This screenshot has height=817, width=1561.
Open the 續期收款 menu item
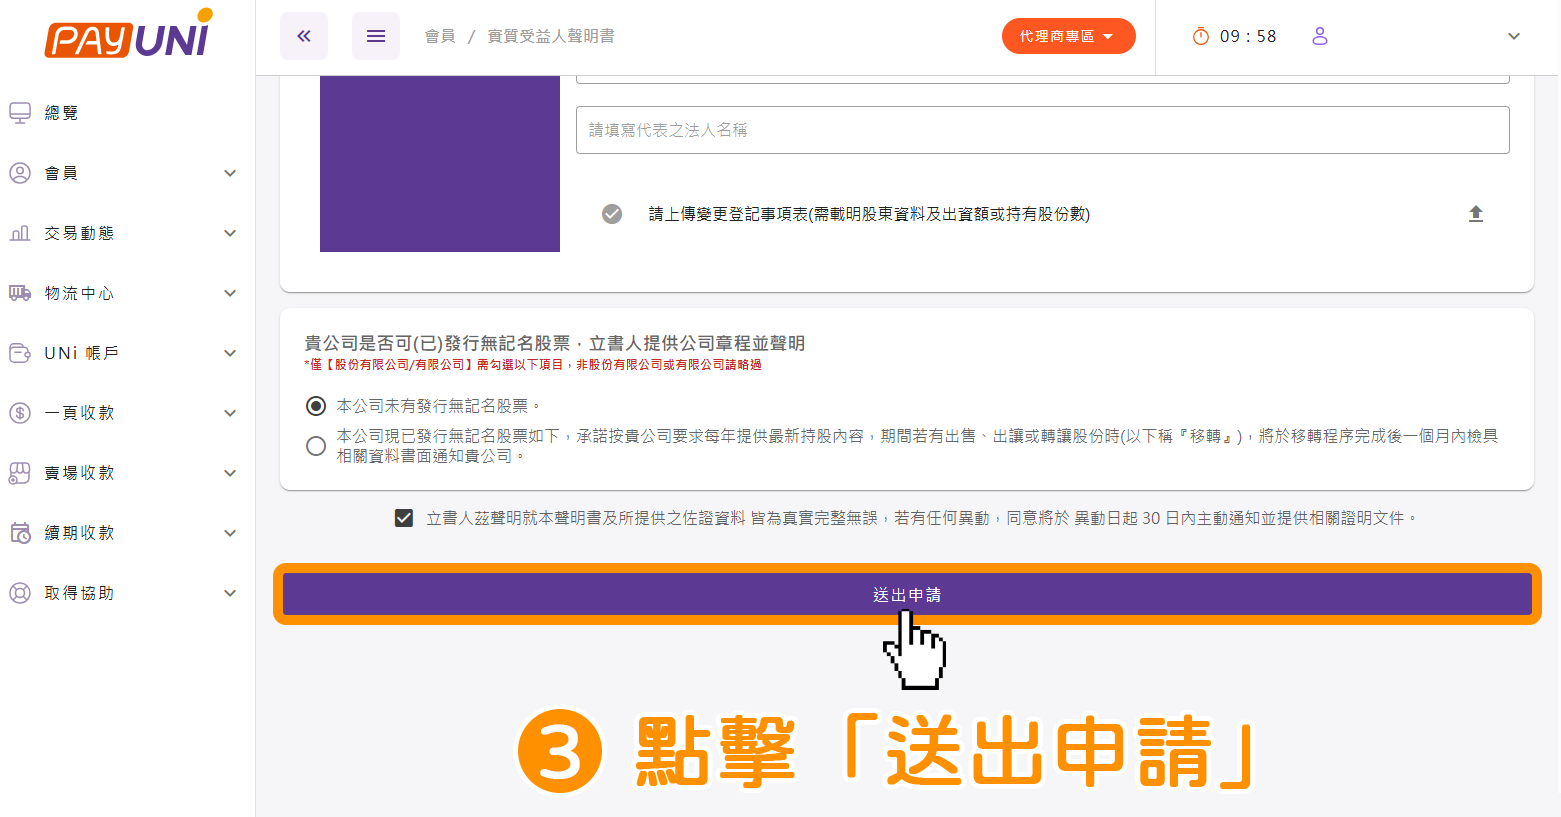(80, 533)
